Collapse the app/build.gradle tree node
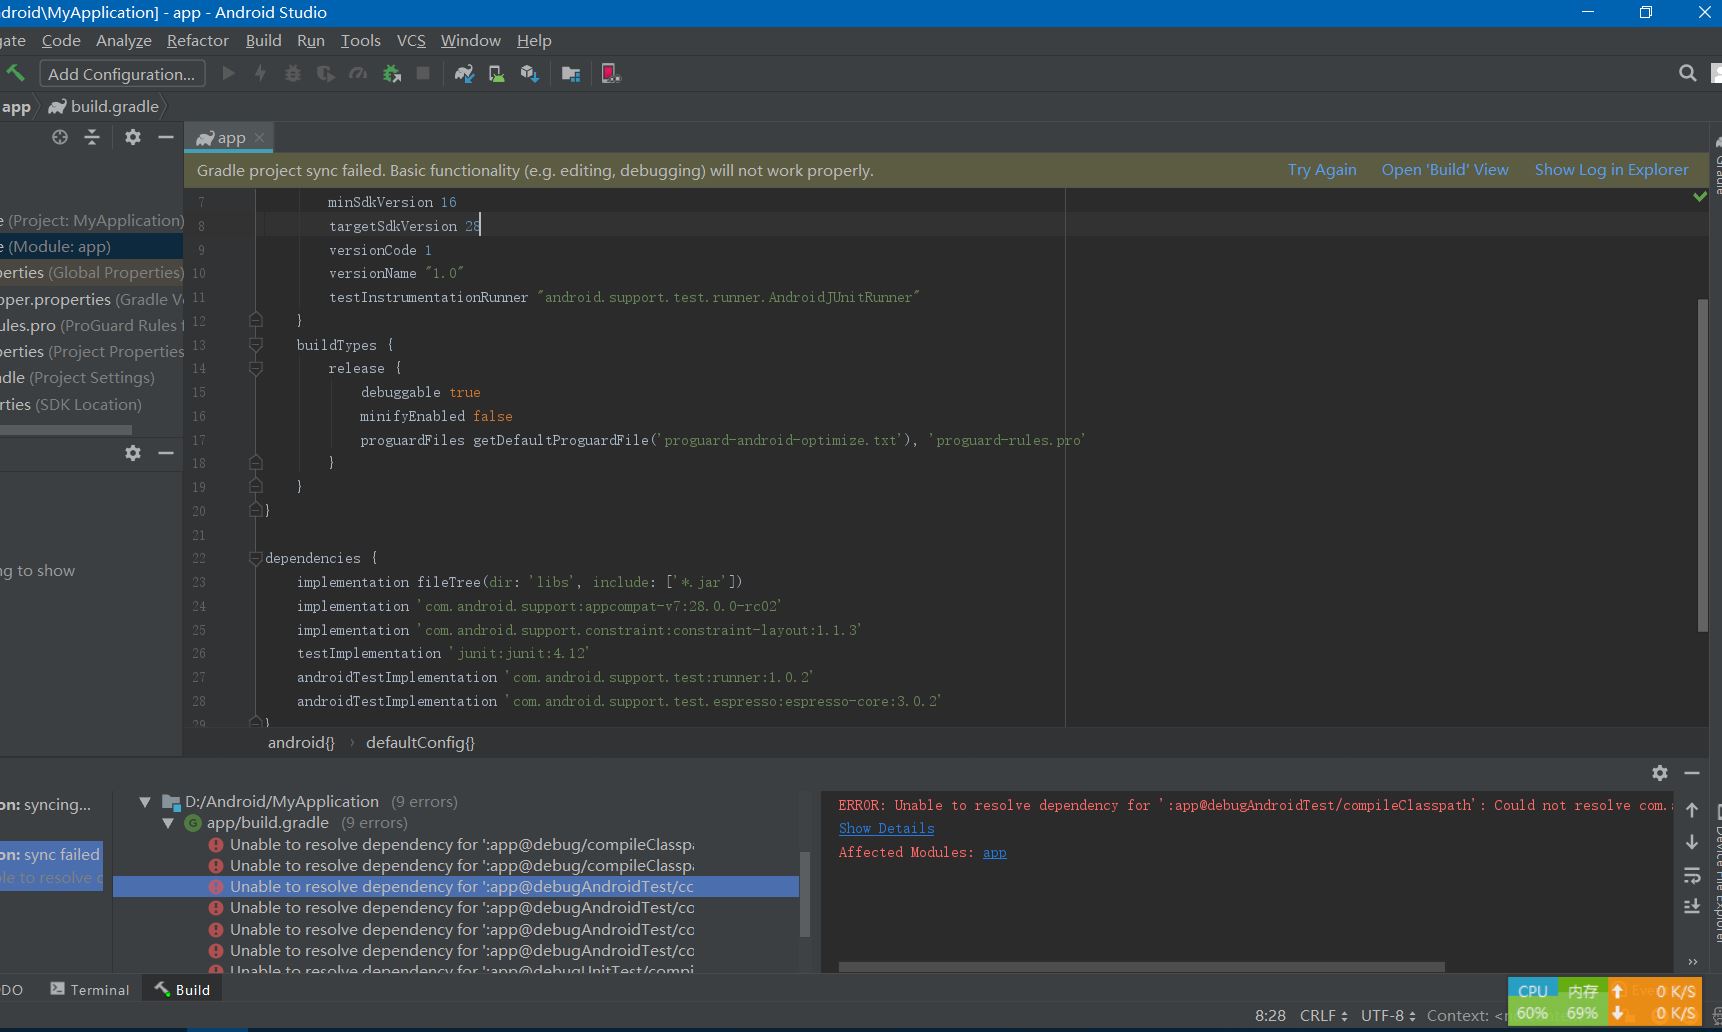Viewport: 1722px width, 1032px height. pyautogui.click(x=168, y=823)
